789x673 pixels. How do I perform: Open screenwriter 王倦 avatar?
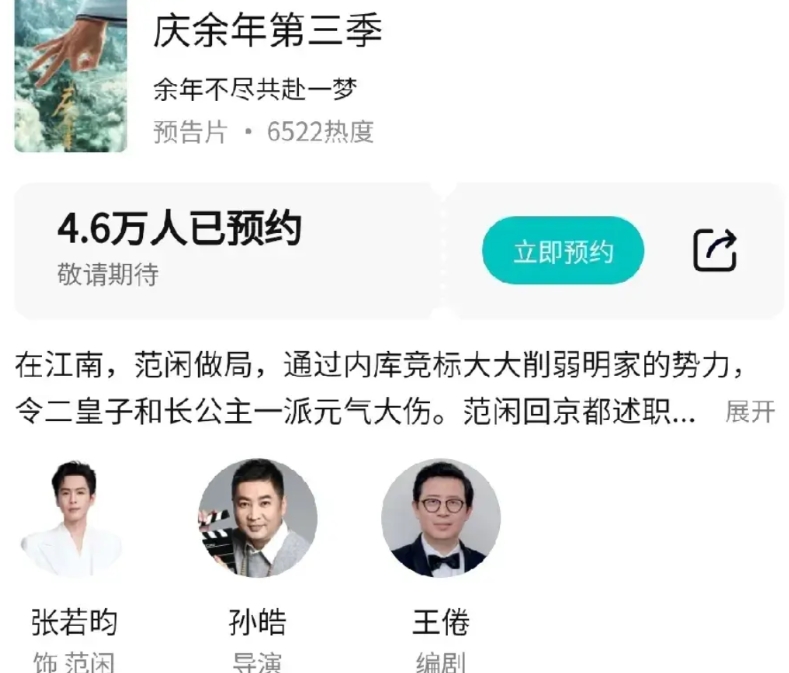(441, 518)
